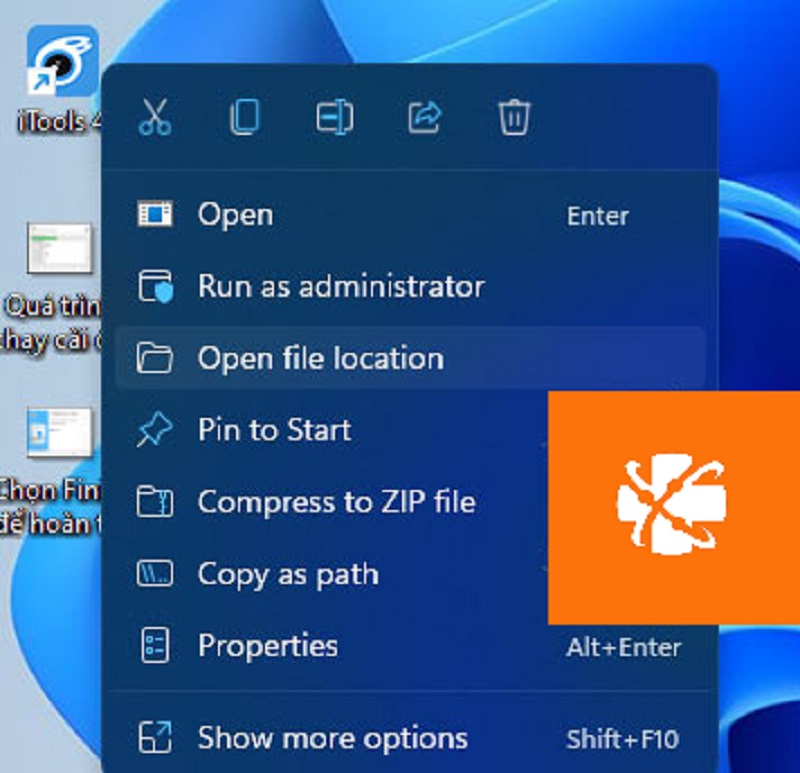Select the iTools 4 desktop shortcut icon

62,60
